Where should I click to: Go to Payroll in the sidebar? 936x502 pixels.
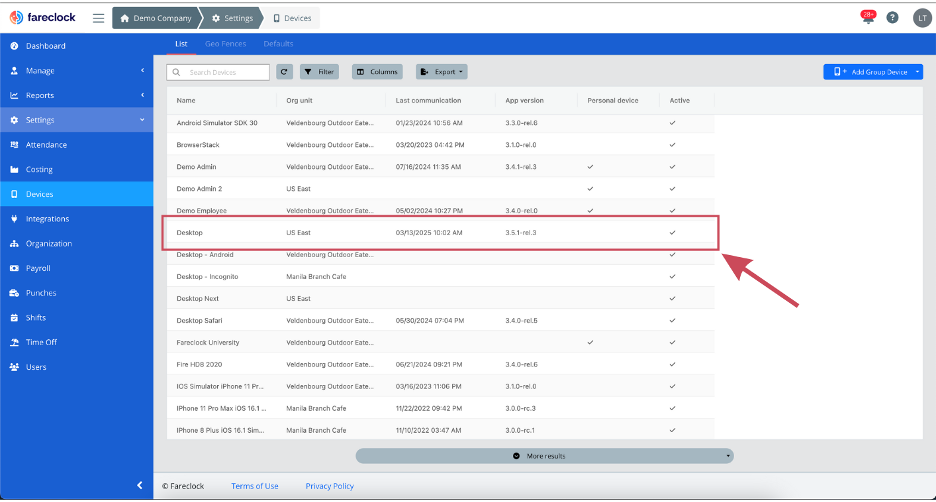tap(38, 268)
